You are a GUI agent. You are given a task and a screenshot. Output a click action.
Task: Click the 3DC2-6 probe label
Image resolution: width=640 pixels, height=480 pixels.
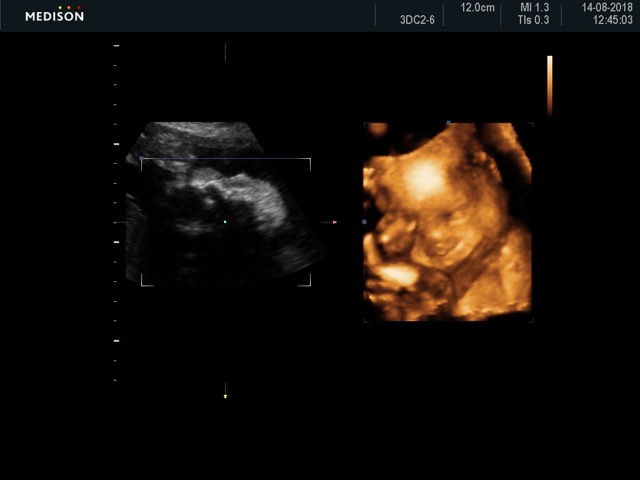(x=417, y=20)
